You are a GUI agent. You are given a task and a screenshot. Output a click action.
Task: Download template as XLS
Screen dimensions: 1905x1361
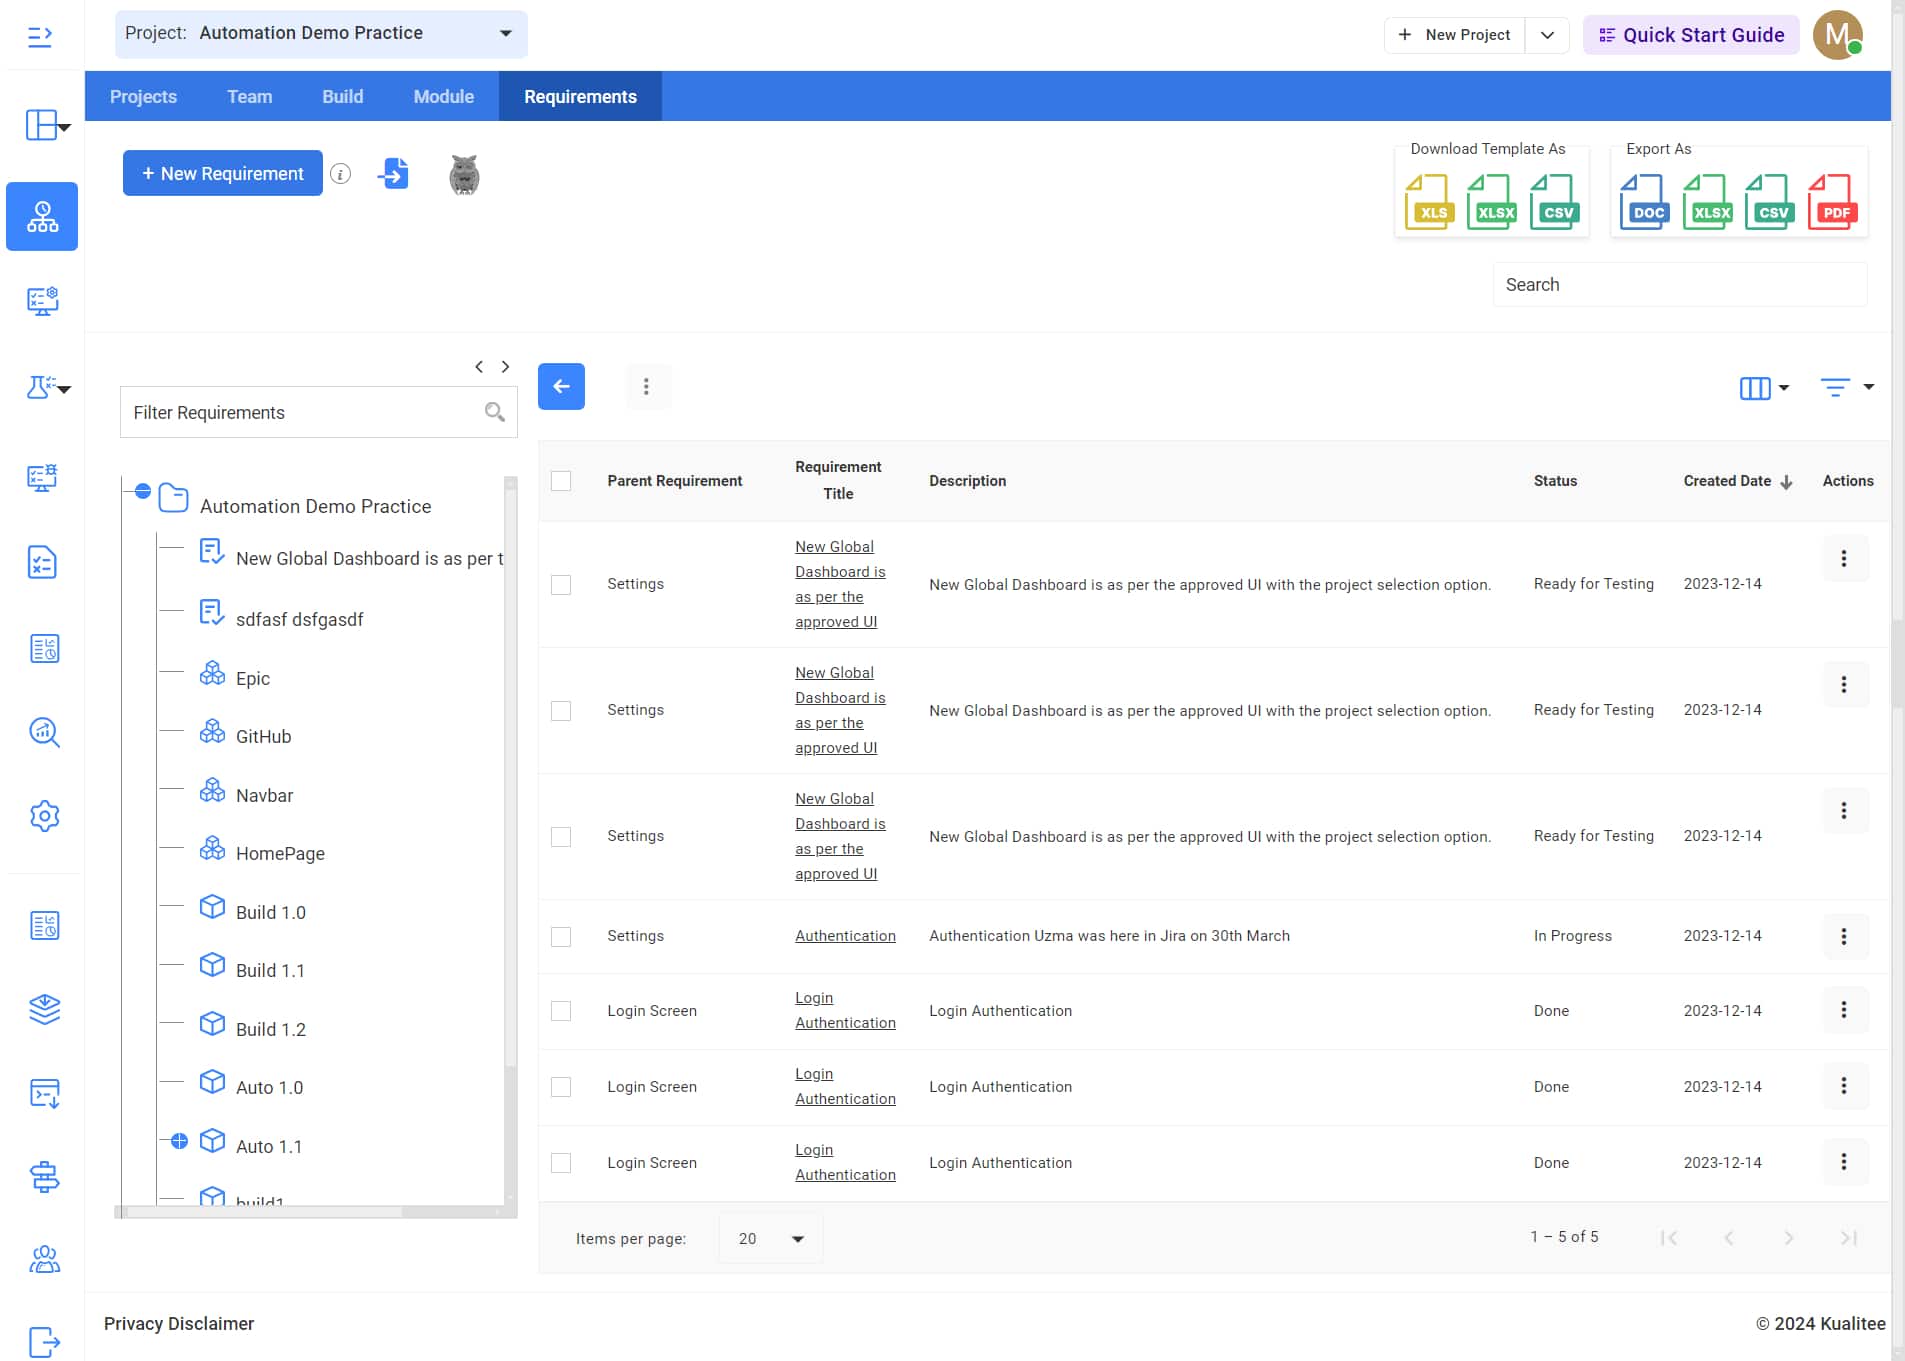point(1429,202)
